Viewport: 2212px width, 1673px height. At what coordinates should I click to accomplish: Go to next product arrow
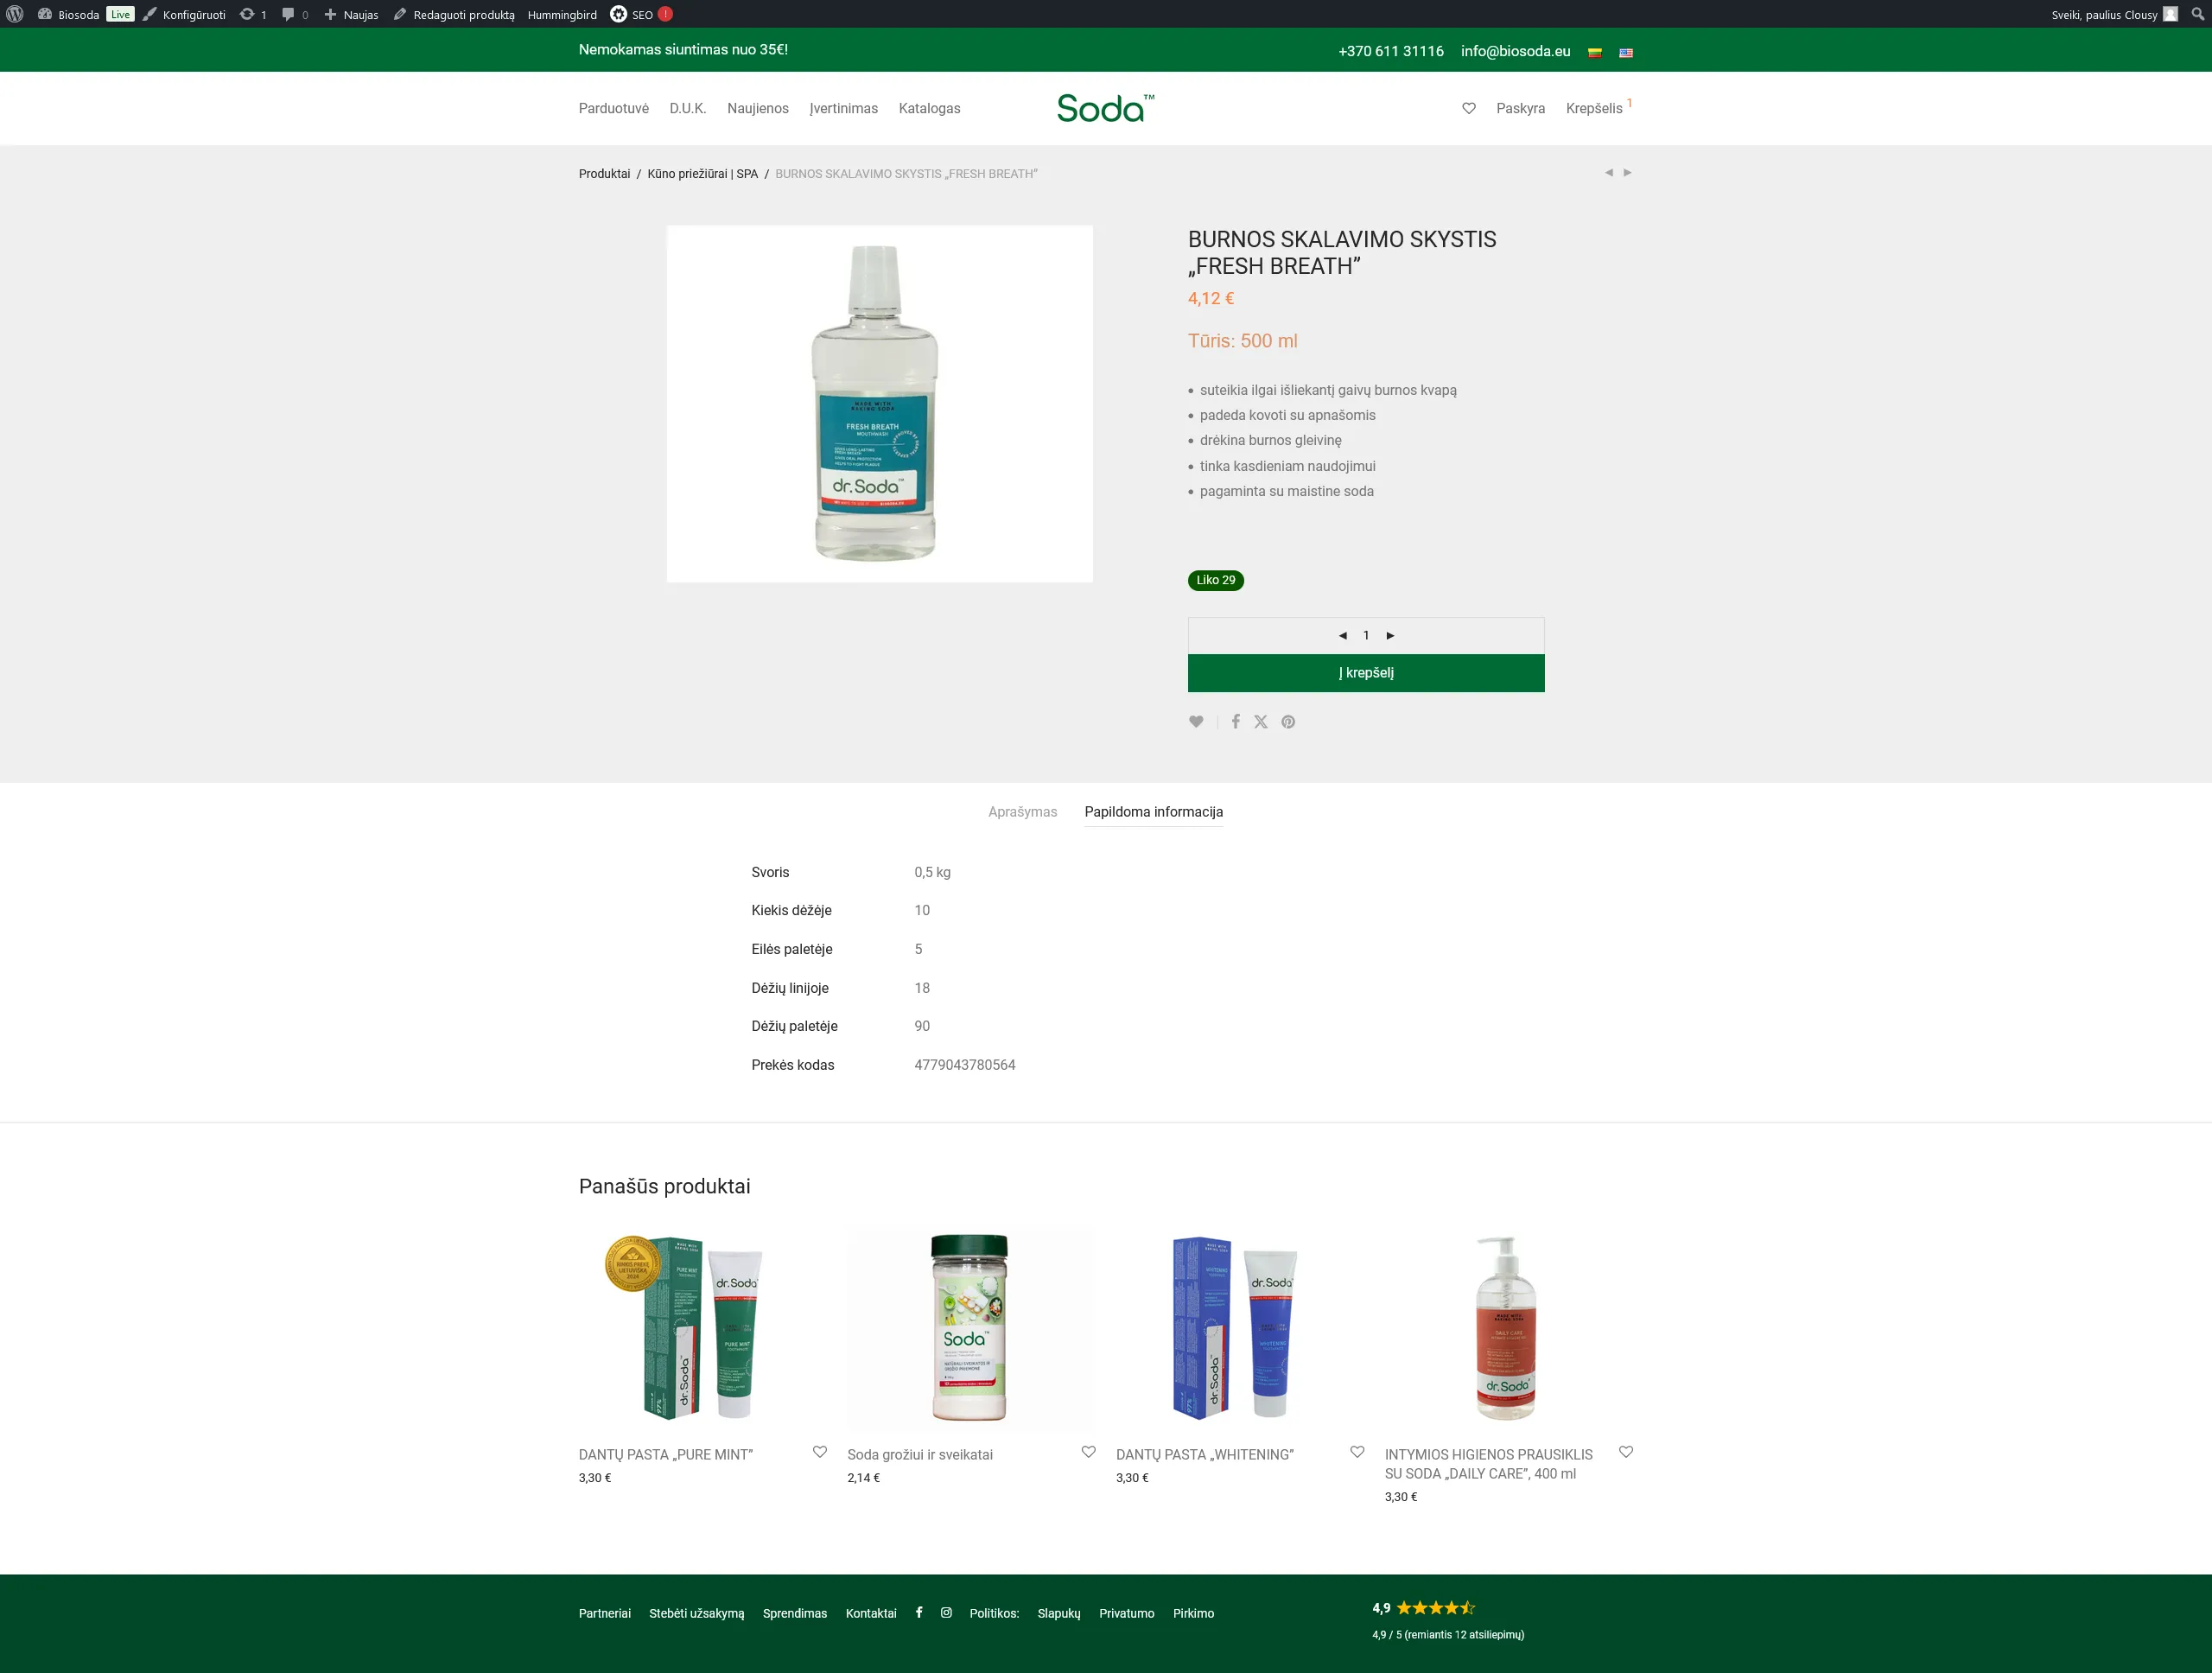click(1627, 173)
